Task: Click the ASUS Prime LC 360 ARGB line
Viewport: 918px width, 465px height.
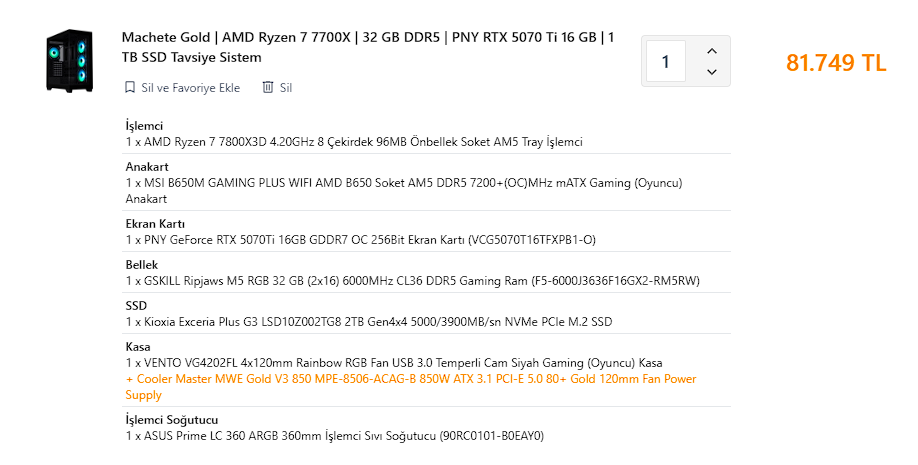Action: pyautogui.click(x=335, y=436)
